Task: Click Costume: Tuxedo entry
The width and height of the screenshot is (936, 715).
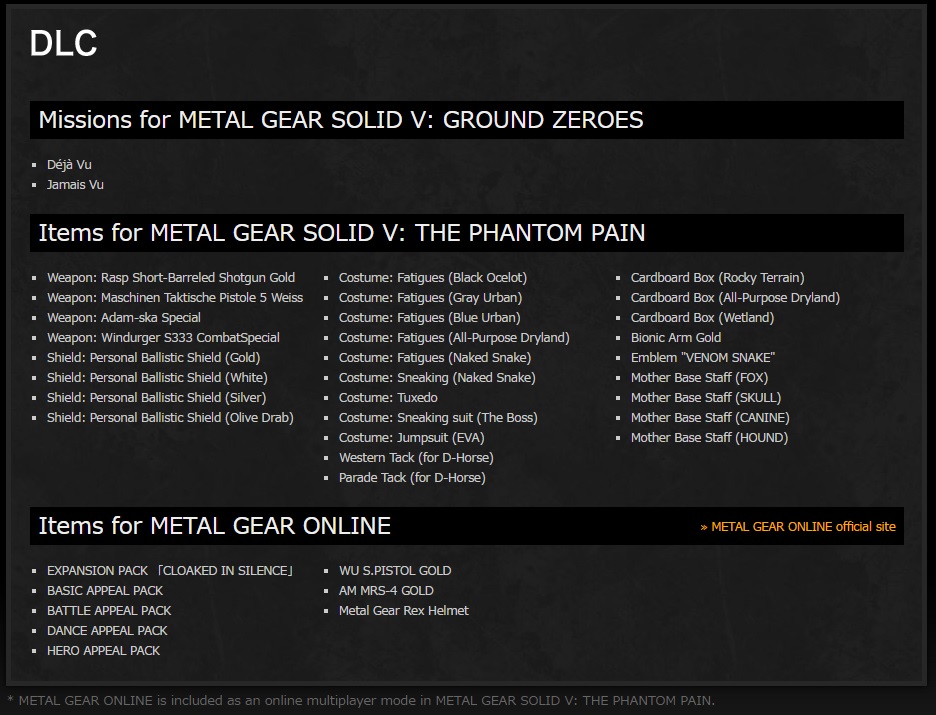Action: click(388, 397)
